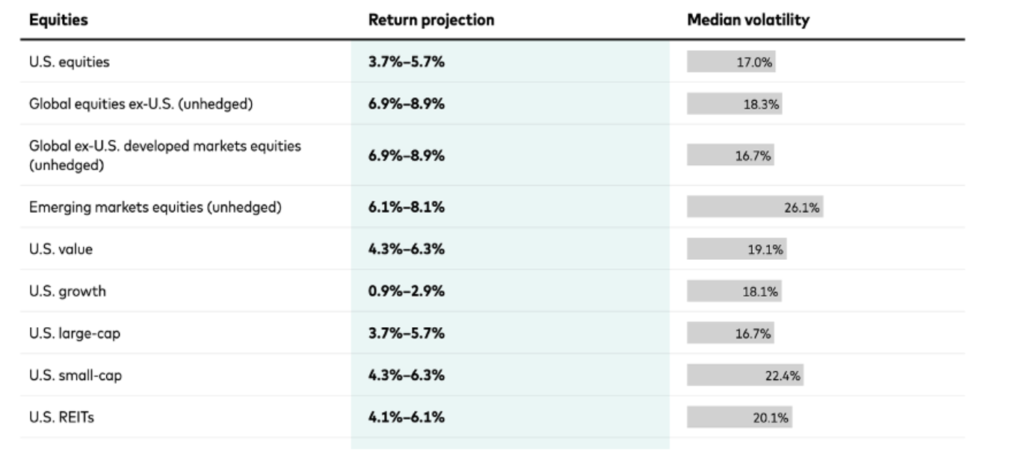Click the 4.1%–6.1% return projection value

click(x=406, y=417)
